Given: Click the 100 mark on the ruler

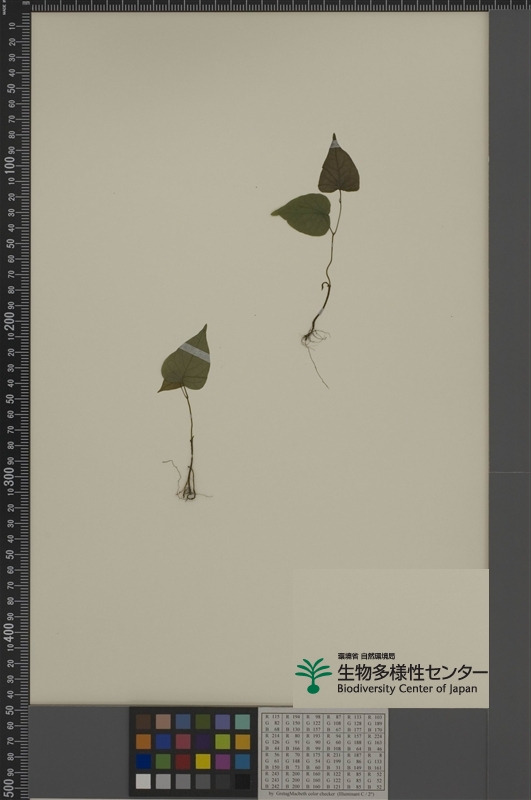Looking at the screenshot, I should [9, 165].
